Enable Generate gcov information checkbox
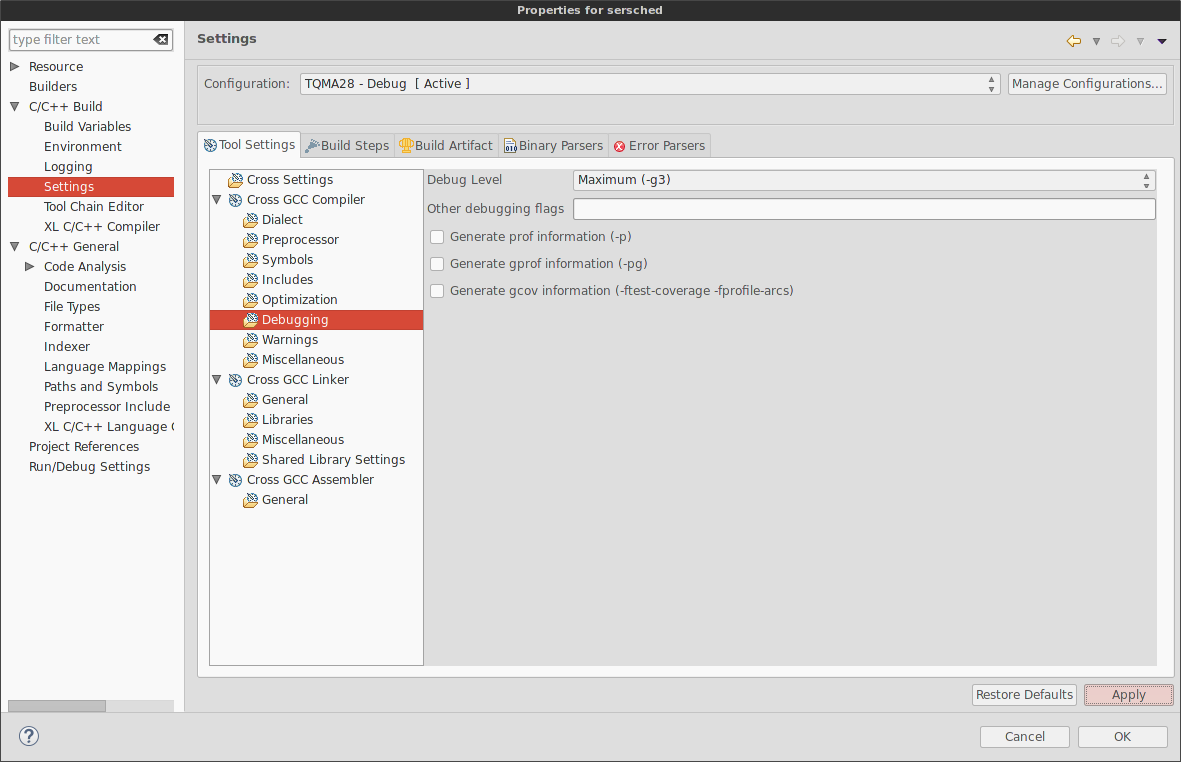 (437, 291)
